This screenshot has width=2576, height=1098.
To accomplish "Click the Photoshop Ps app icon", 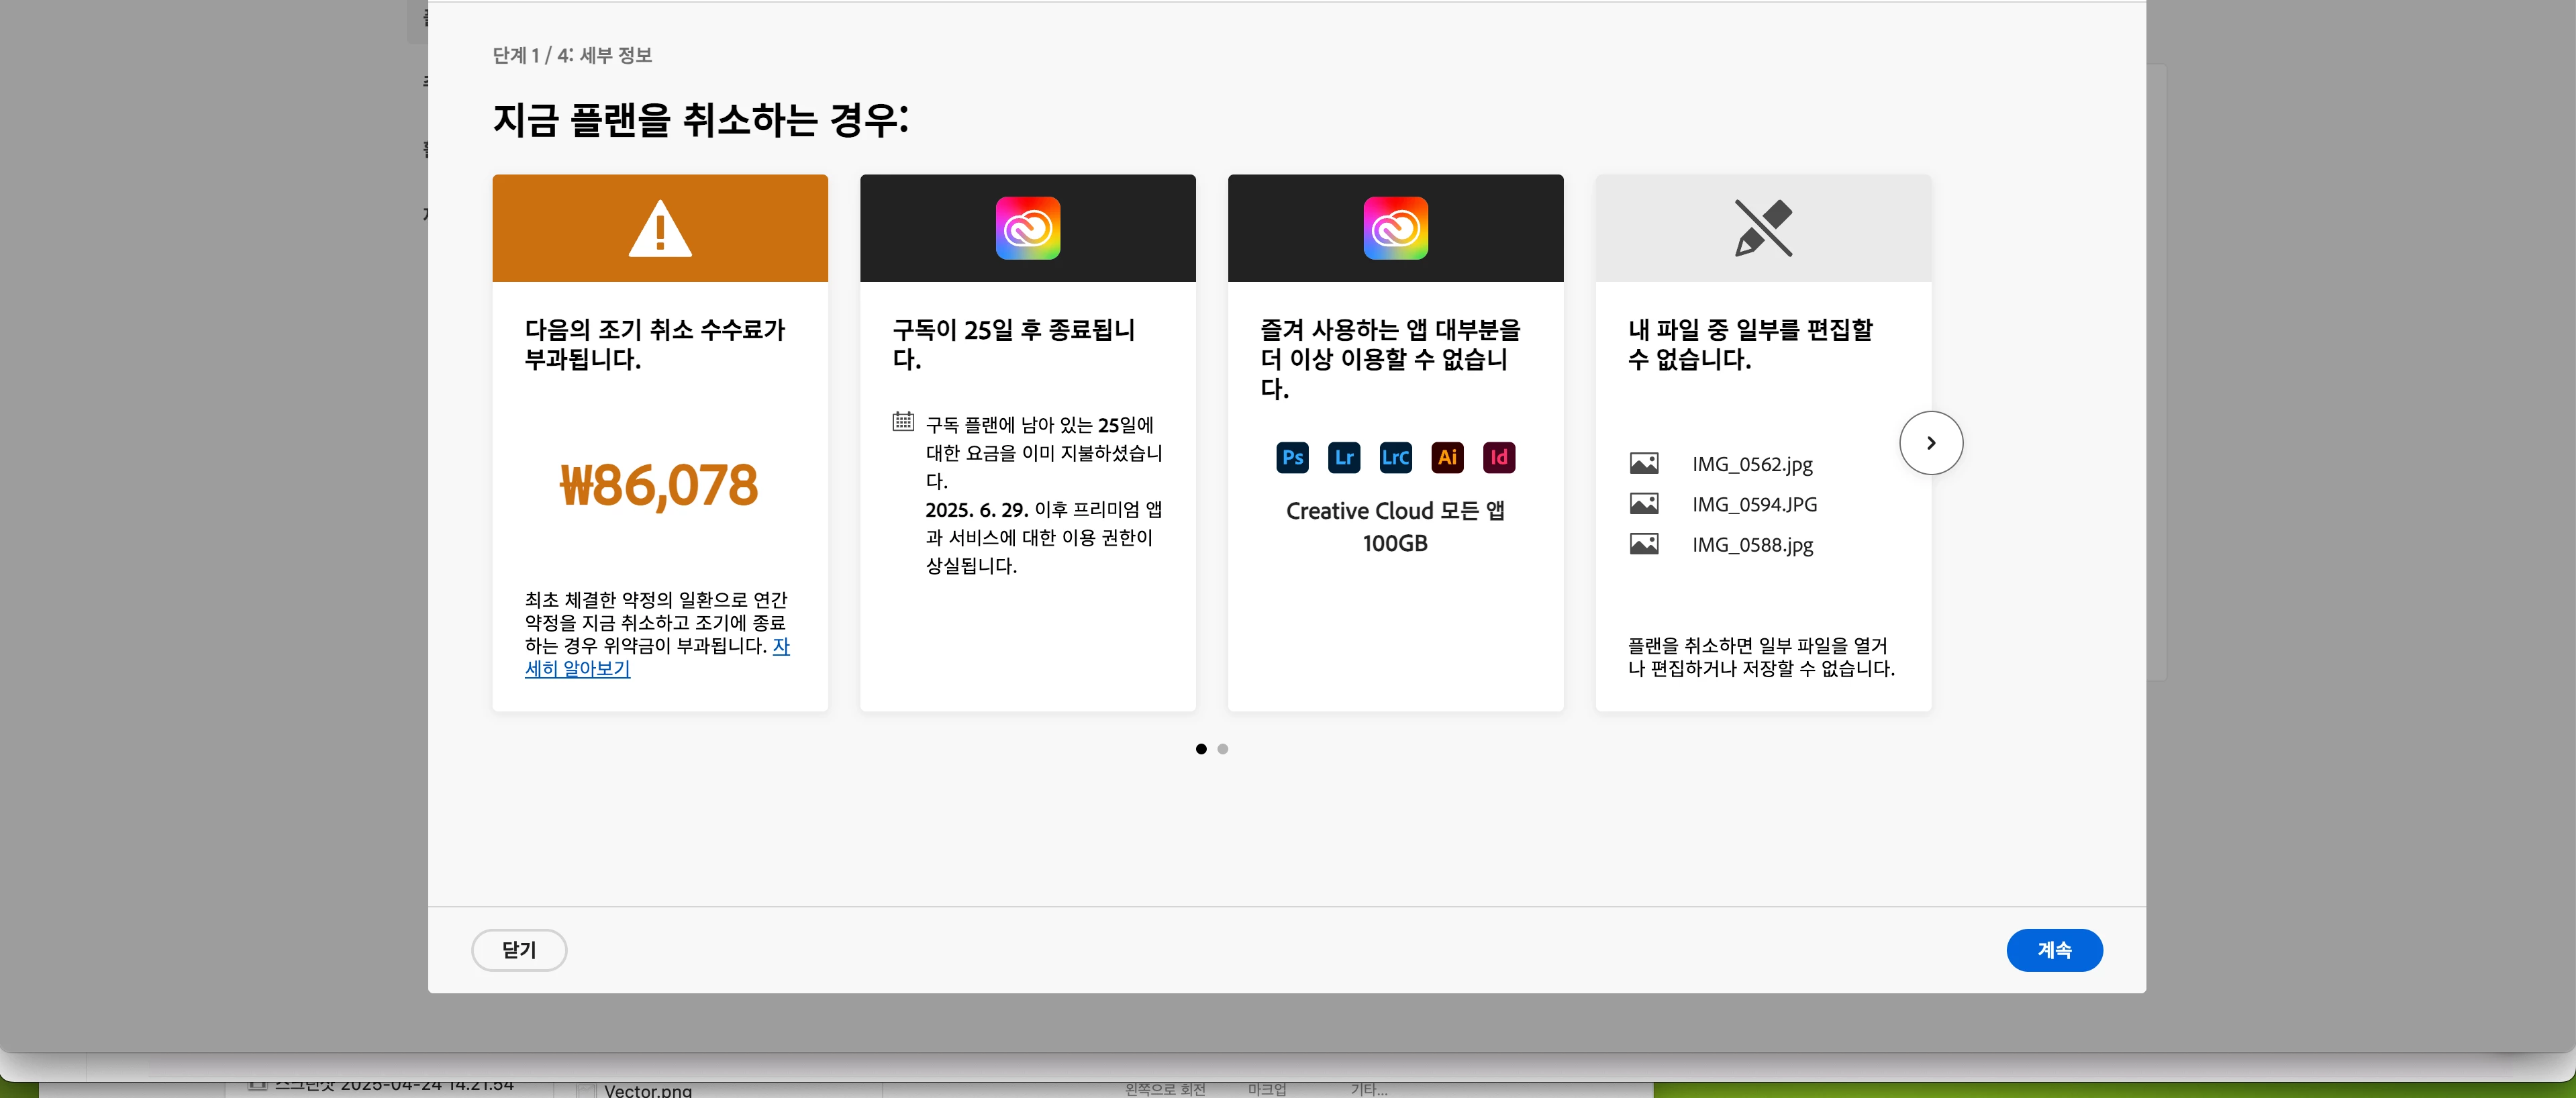I will click(x=1292, y=458).
